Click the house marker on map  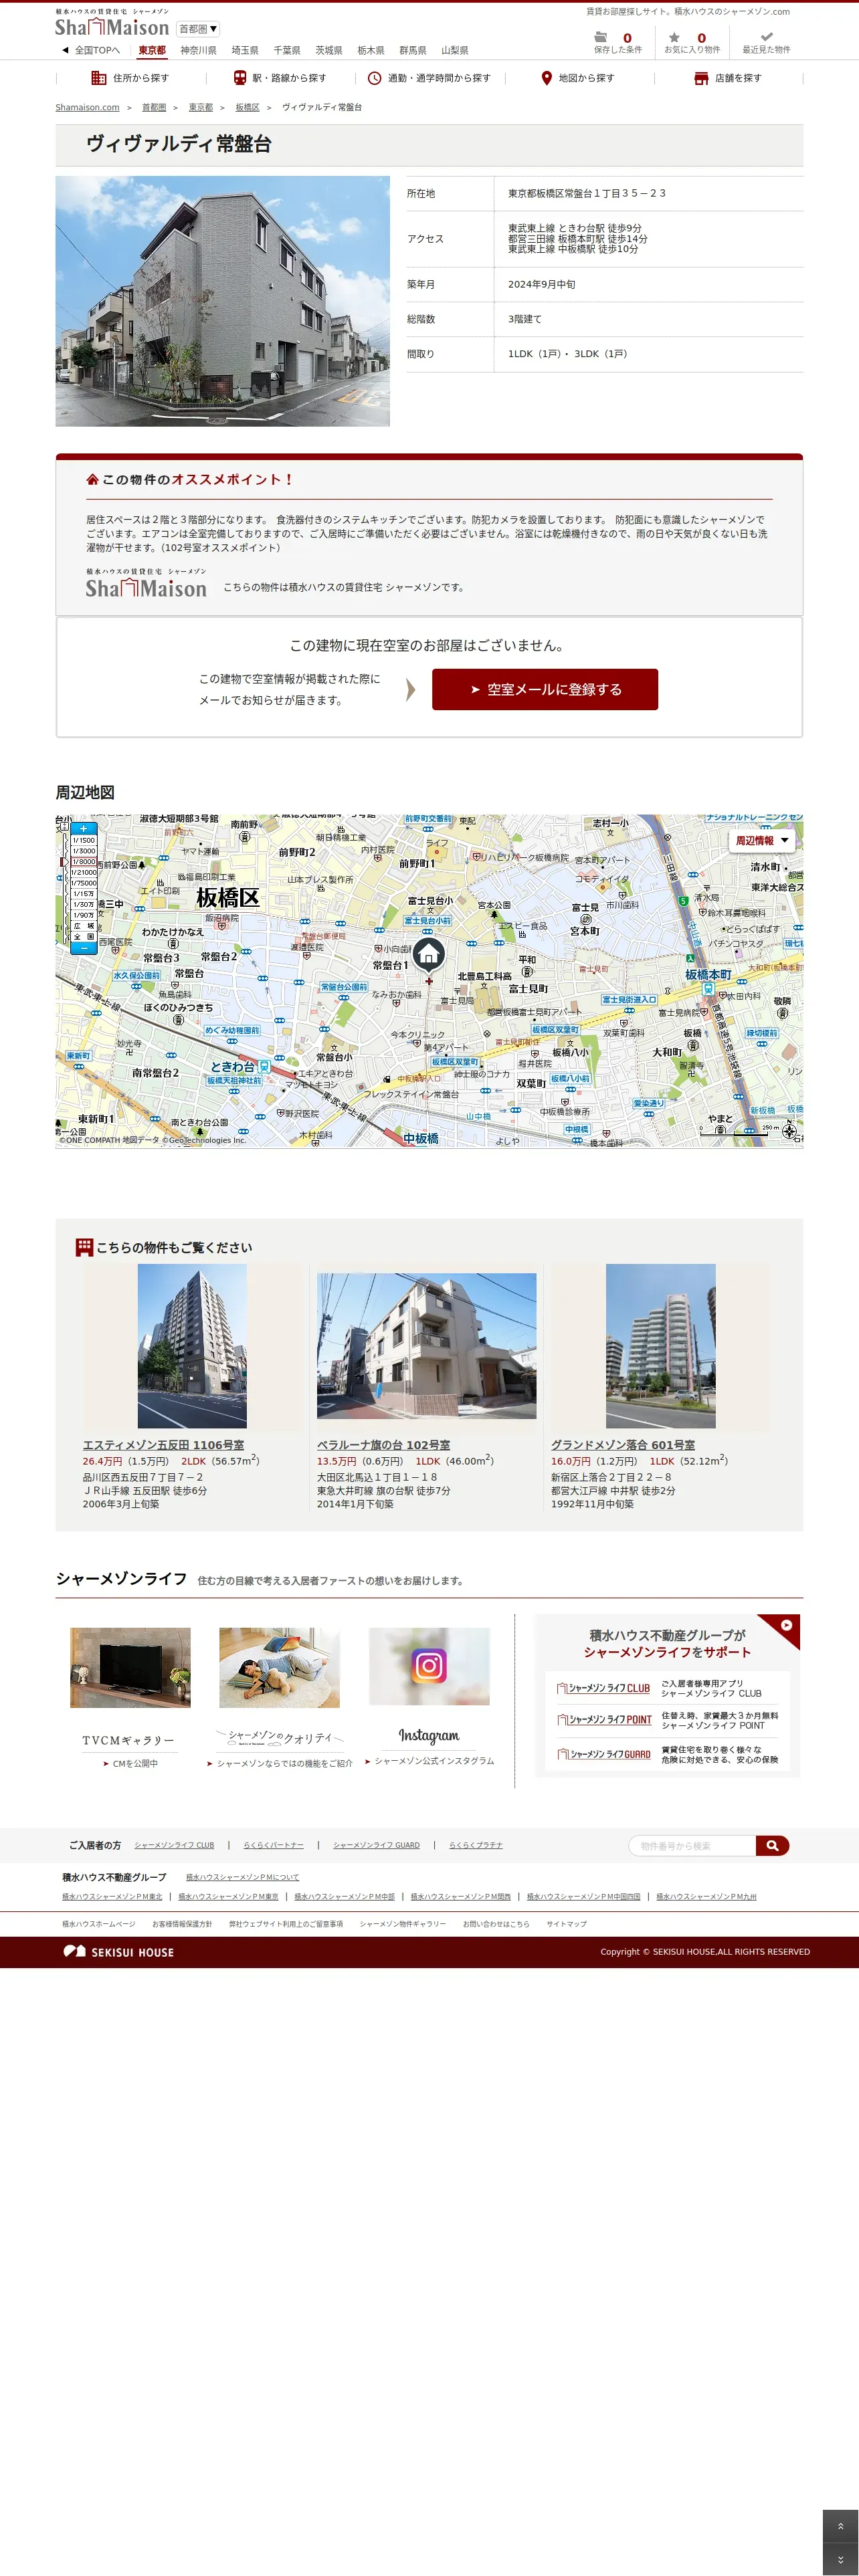tap(429, 955)
